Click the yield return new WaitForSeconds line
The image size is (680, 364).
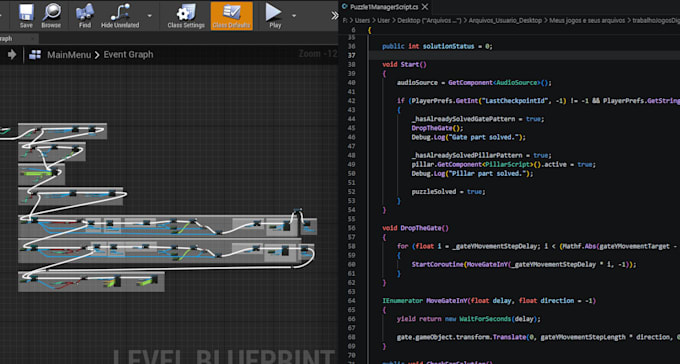pyautogui.click(x=468, y=319)
